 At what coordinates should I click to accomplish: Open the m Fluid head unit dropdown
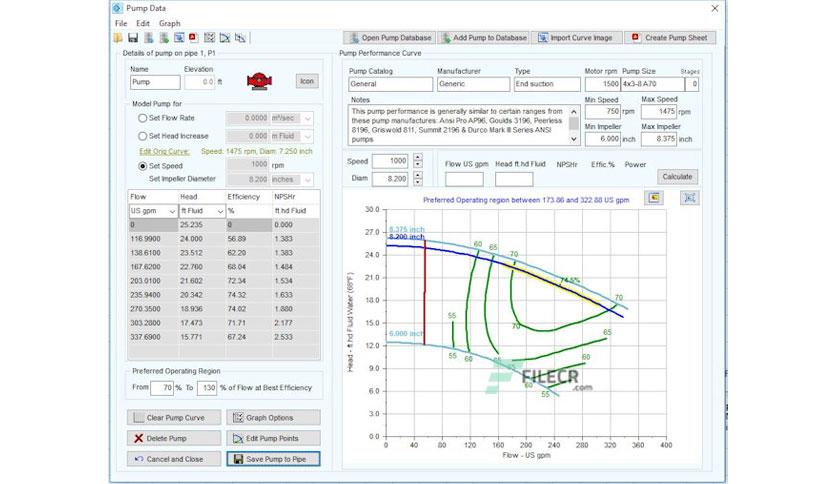point(308,136)
